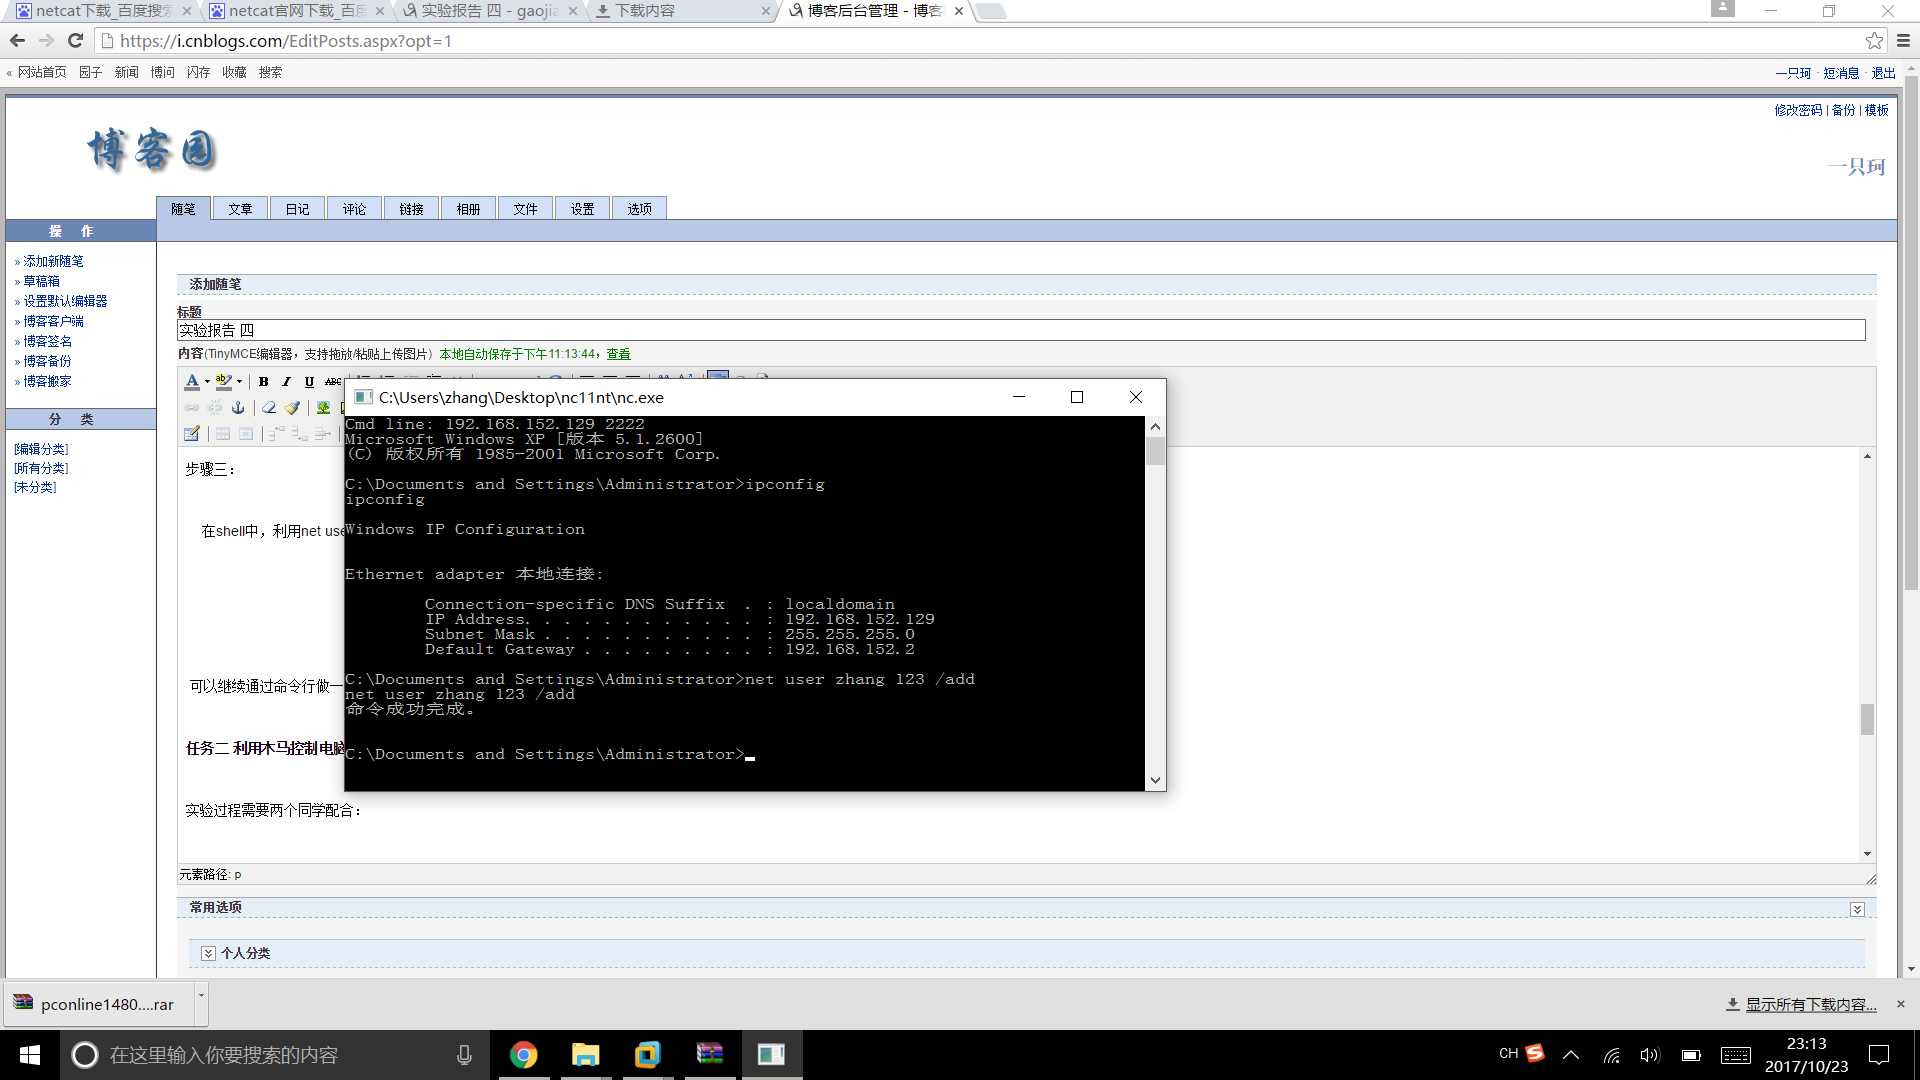1920x1080 pixels.
Task: Switch to the 实验报告 四 browser tab
Action: pos(490,11)
